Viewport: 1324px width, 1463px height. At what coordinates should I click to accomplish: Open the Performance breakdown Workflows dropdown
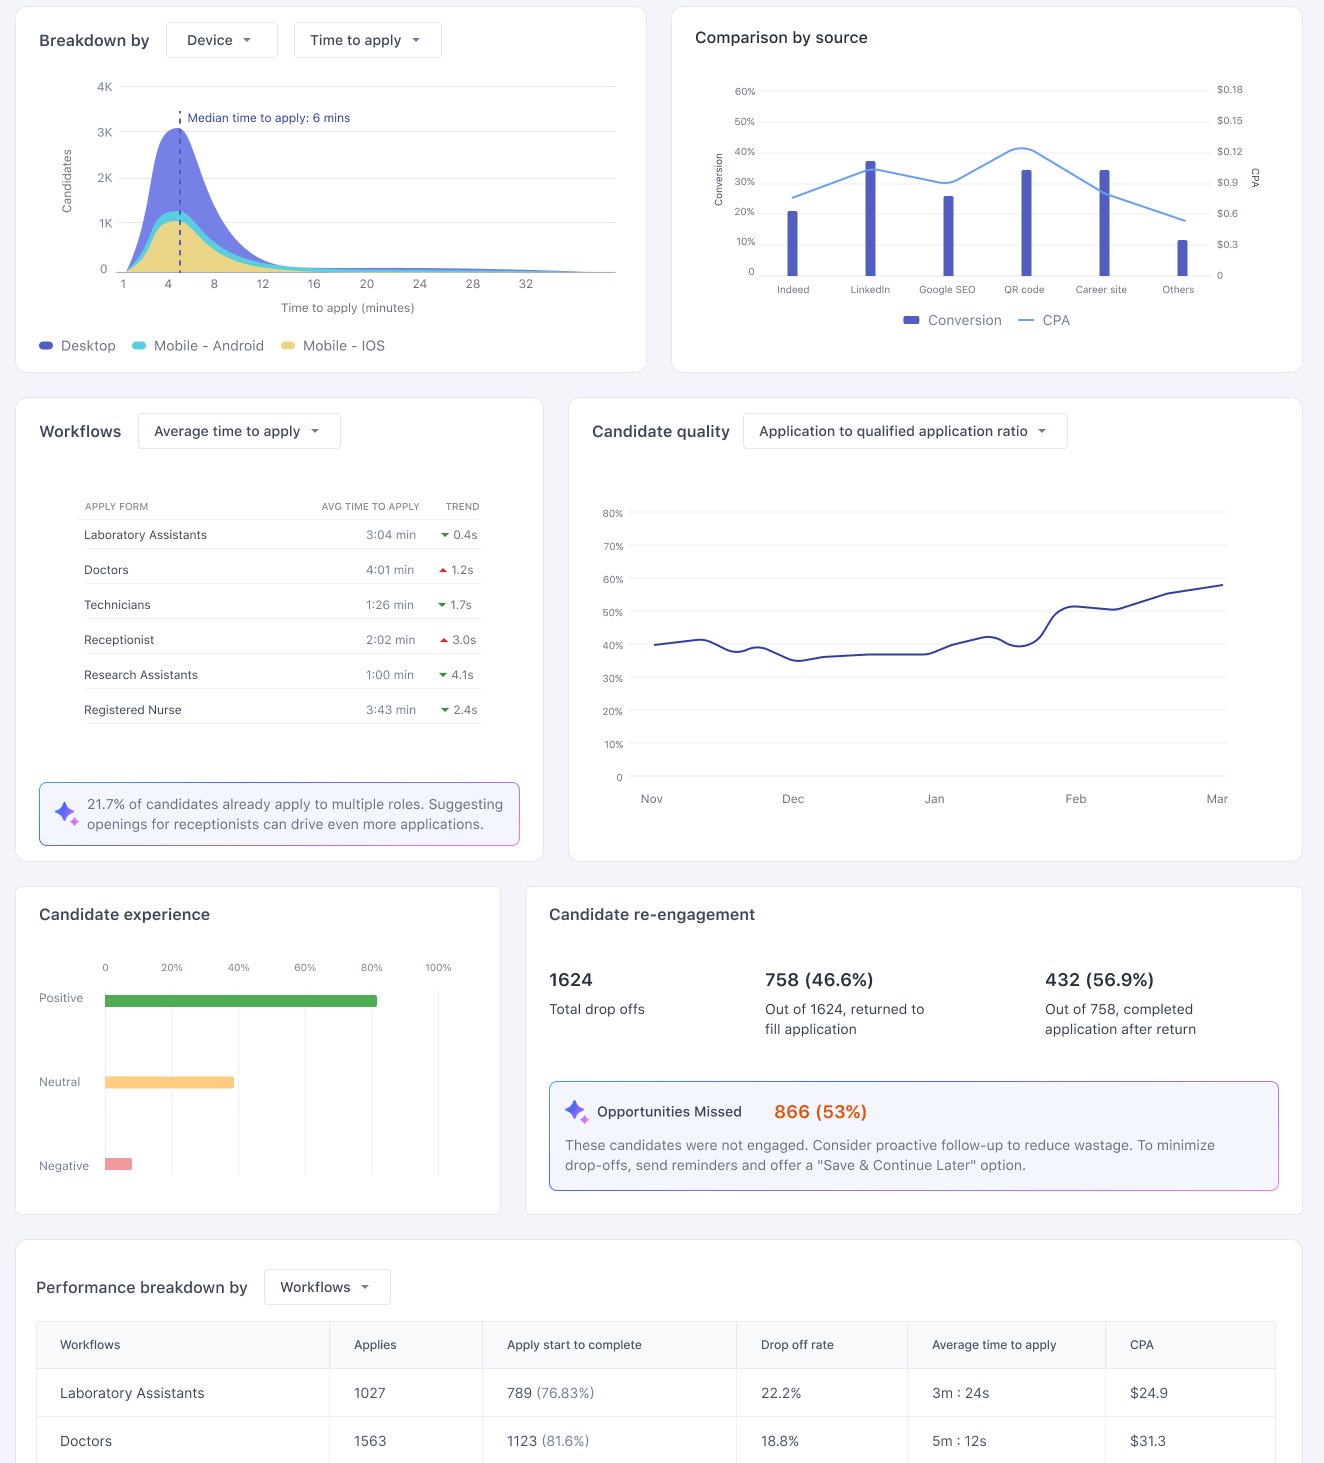tap(327, 1287)
